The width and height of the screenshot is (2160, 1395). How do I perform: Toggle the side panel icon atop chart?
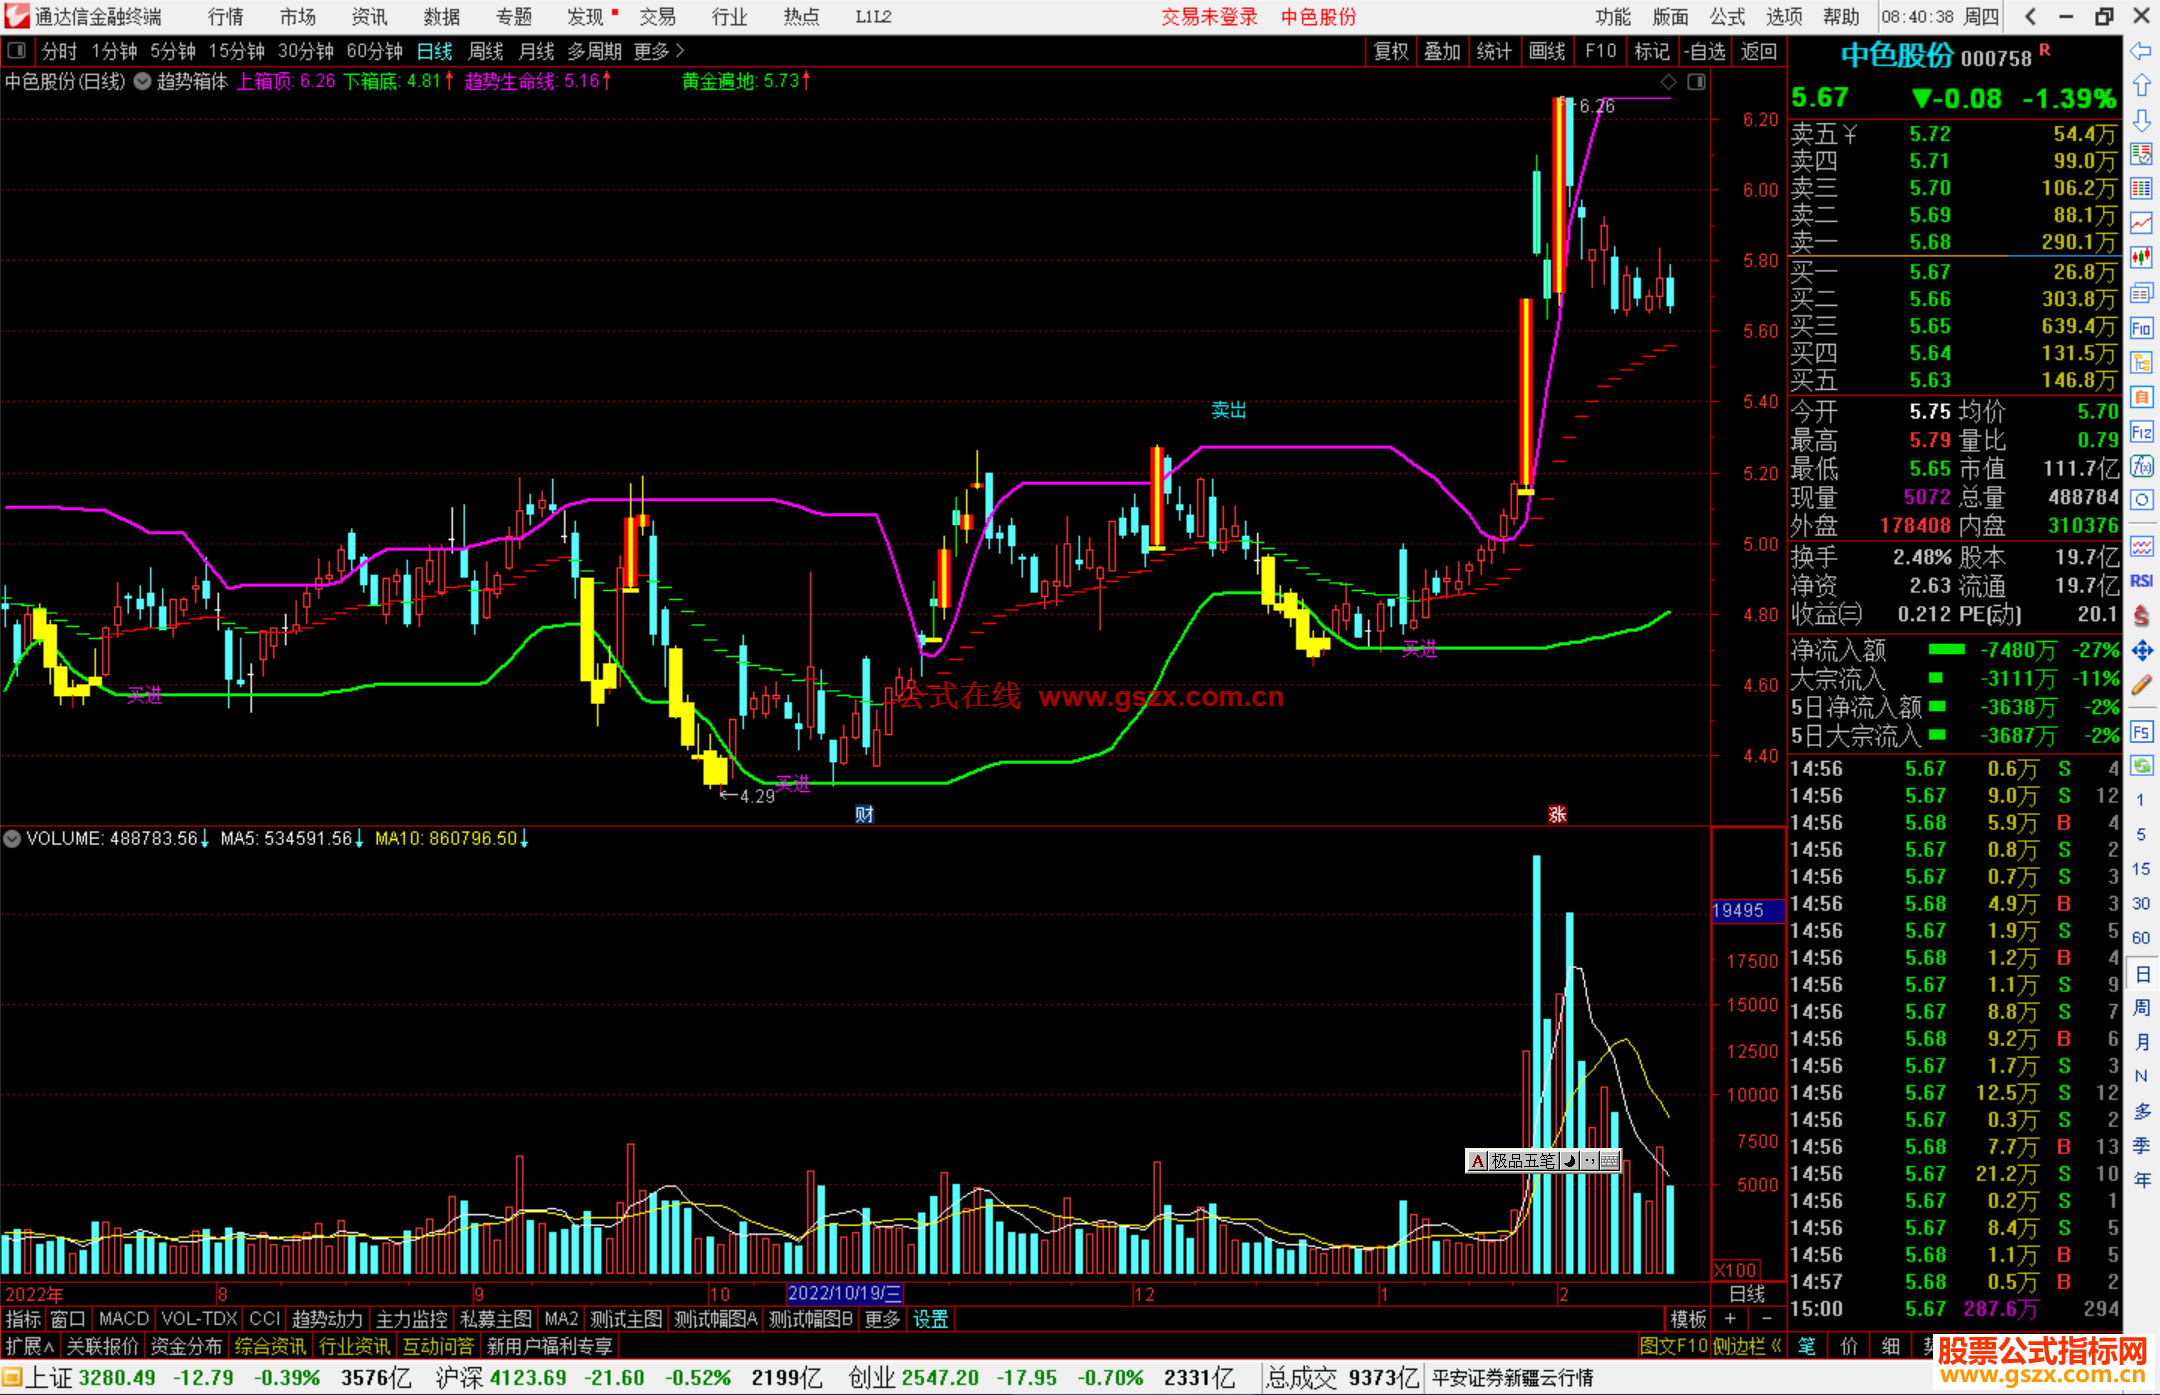[1696, 82]
